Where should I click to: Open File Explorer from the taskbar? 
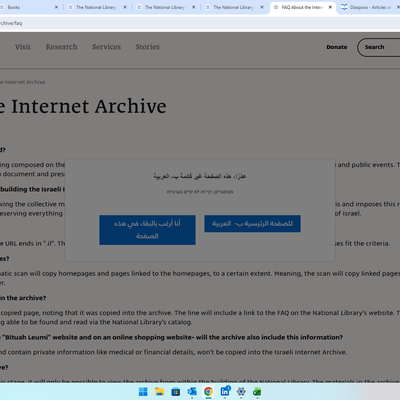(x=159, y=392)
